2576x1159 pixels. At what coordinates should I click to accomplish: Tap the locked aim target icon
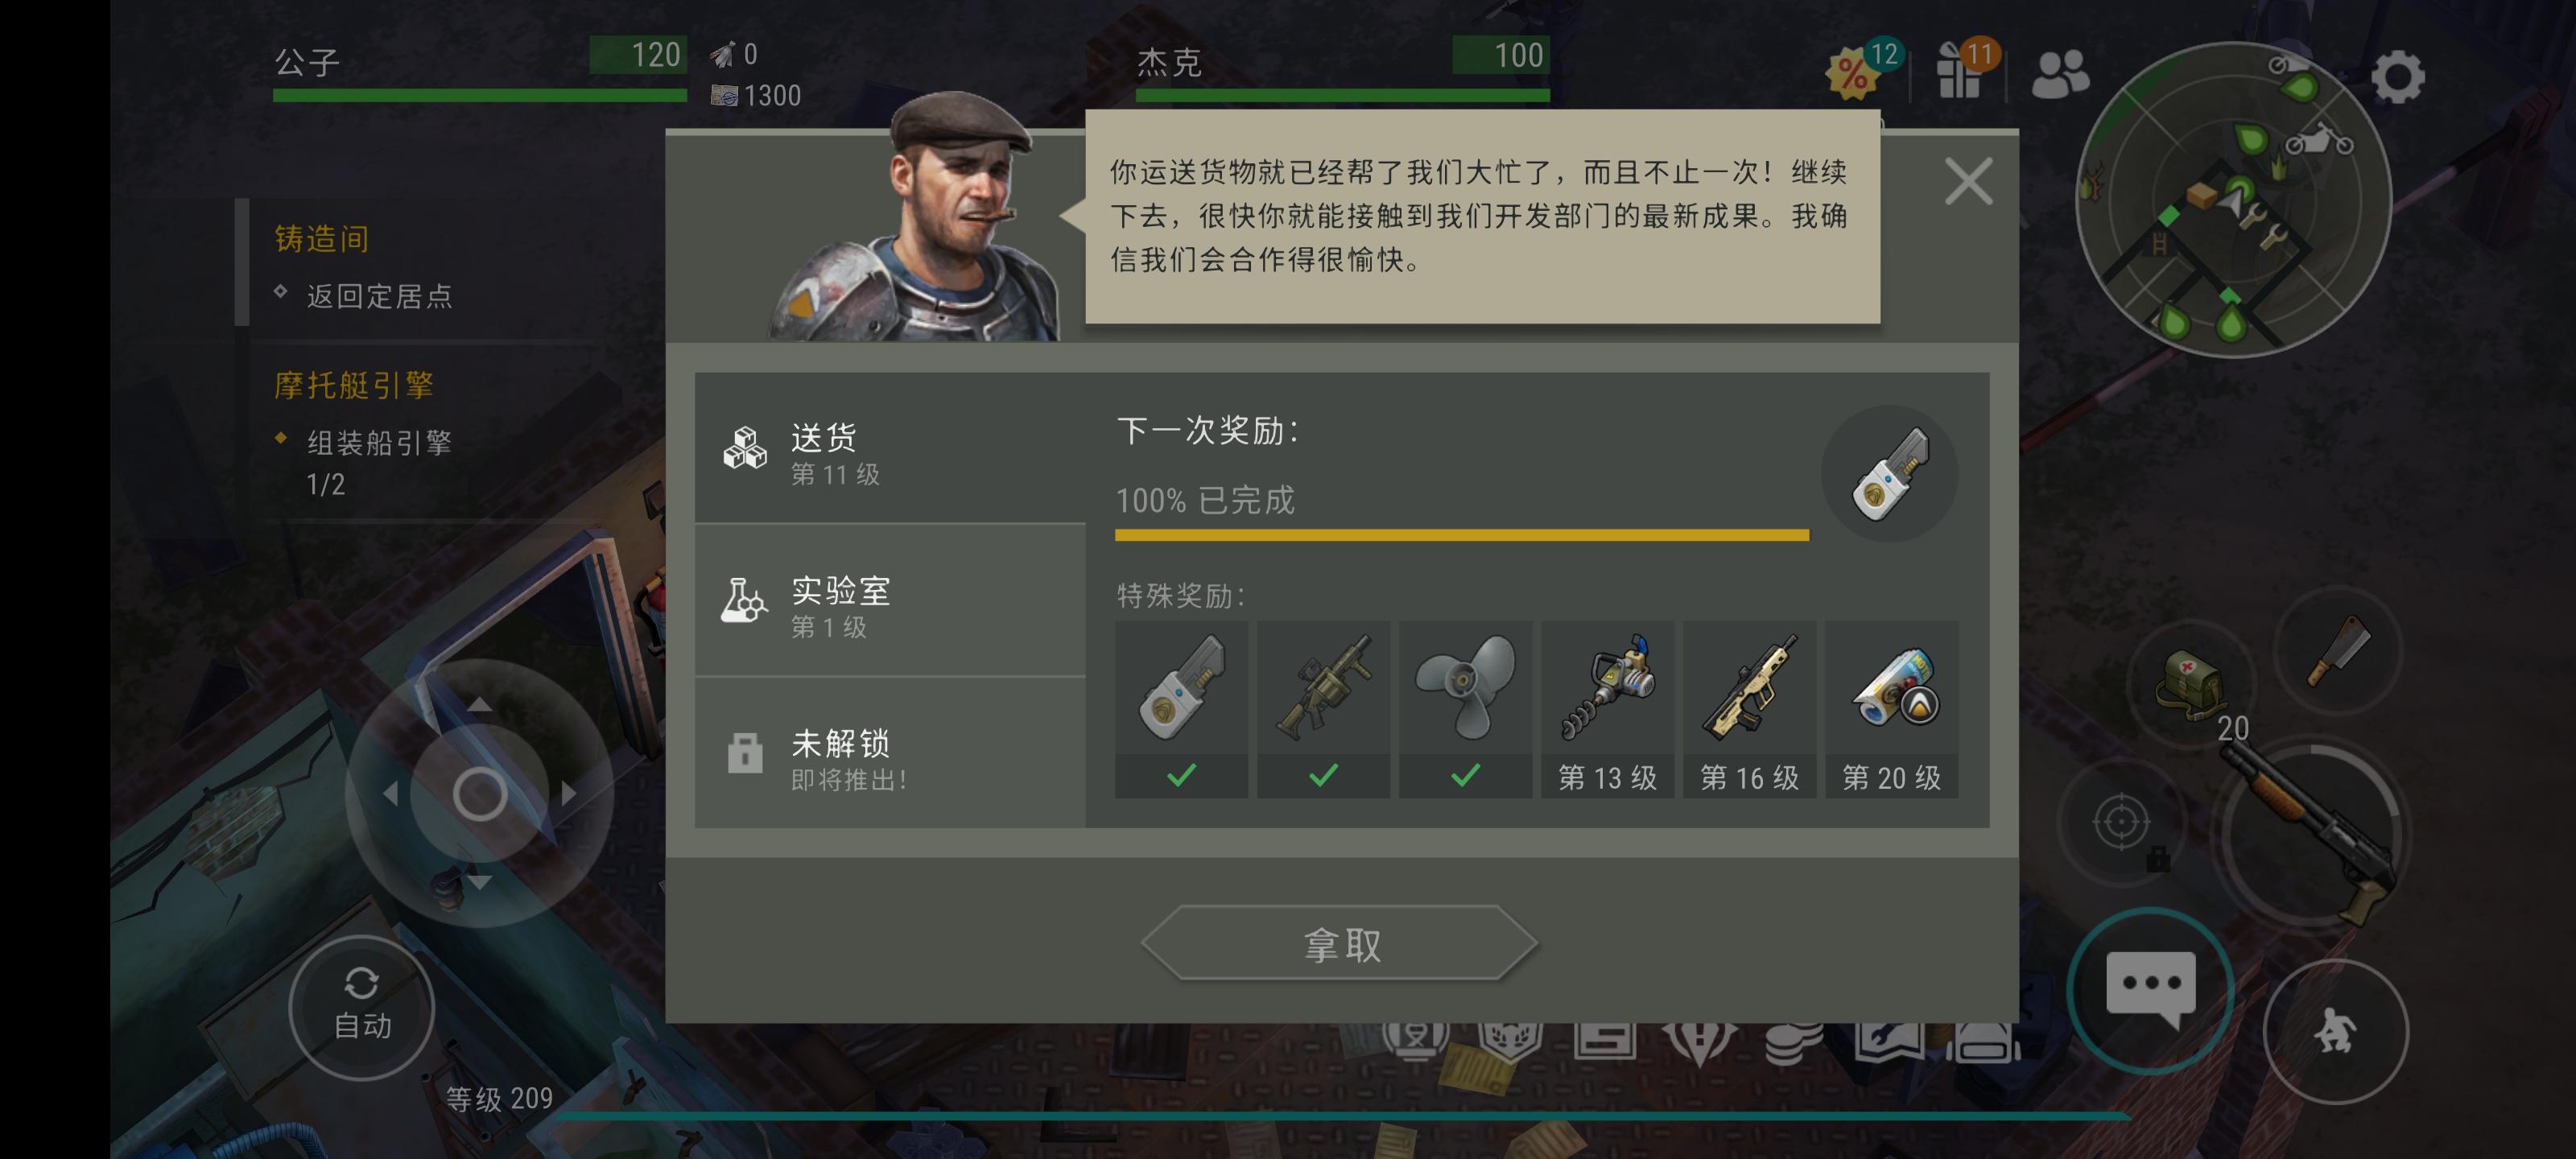coord(2121,823)
